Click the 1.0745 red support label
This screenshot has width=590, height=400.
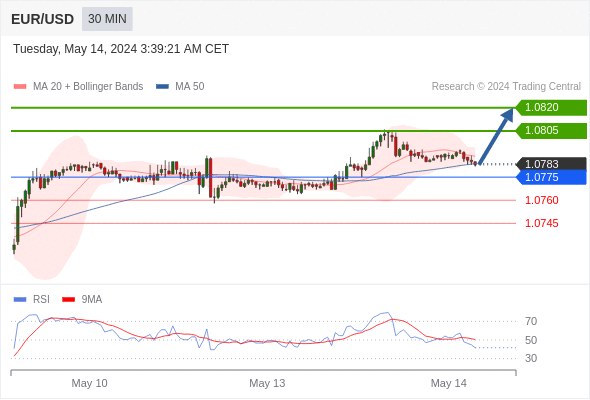pos(541,224)
